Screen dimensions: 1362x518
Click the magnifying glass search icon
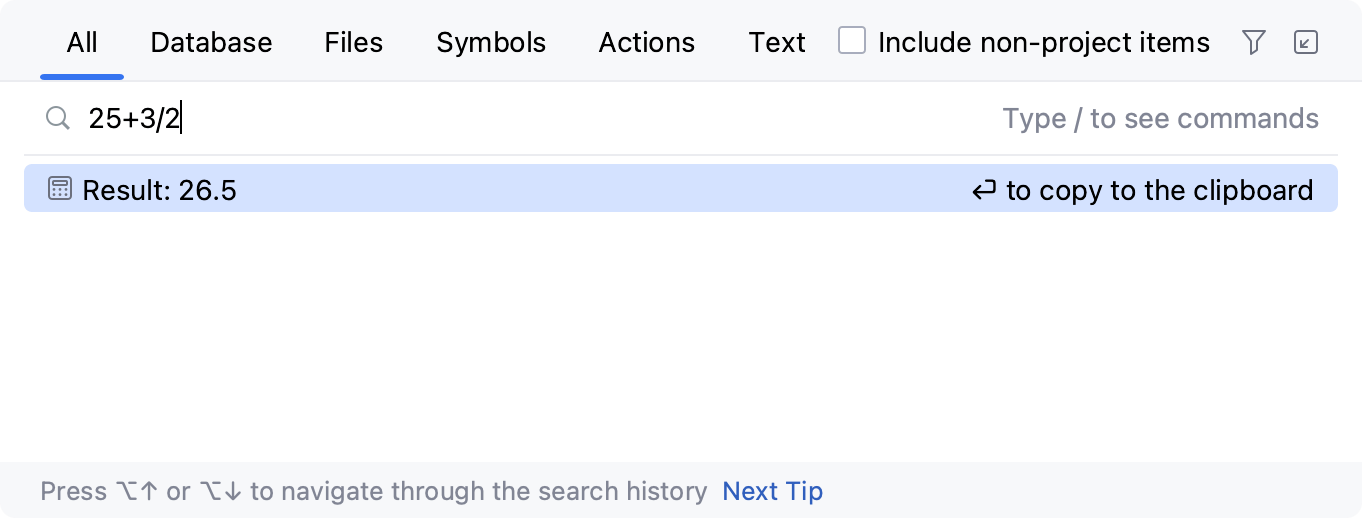click(58, 119)
